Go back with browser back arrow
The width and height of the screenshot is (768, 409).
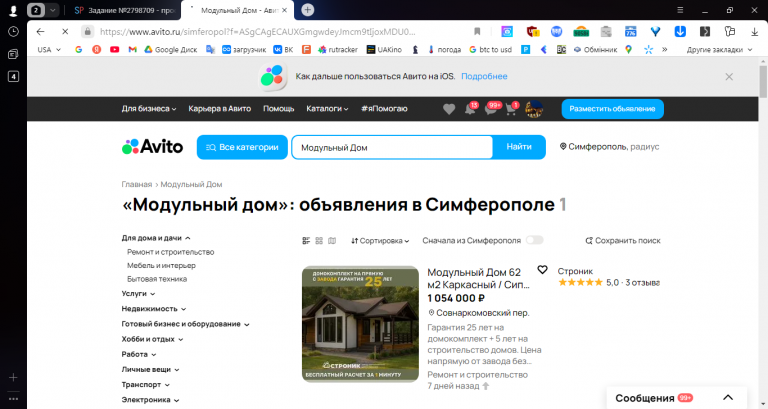(x=41, y=32)
